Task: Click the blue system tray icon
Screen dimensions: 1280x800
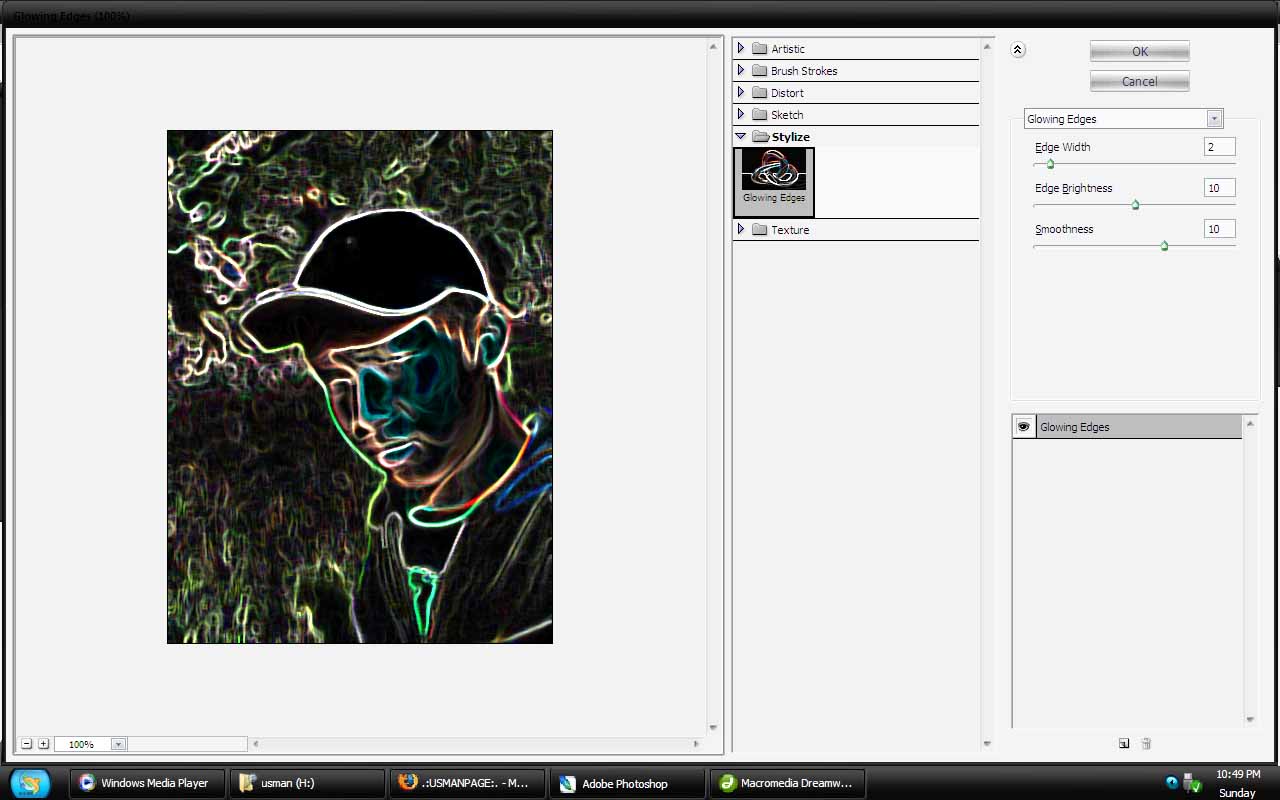Action: point(1172,783)
